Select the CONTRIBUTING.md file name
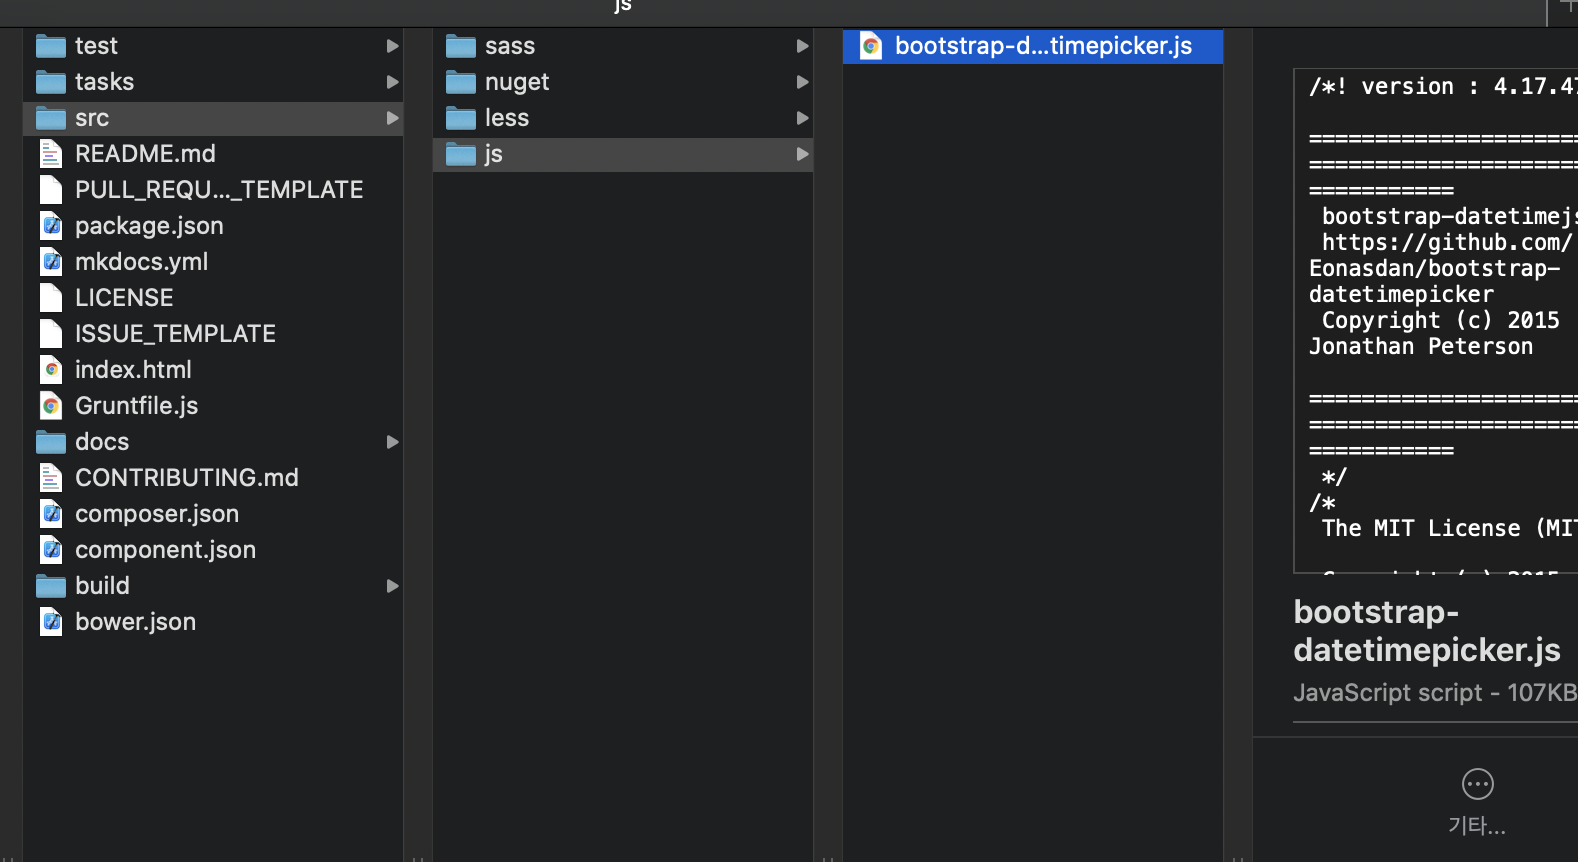 pos(187,478)
